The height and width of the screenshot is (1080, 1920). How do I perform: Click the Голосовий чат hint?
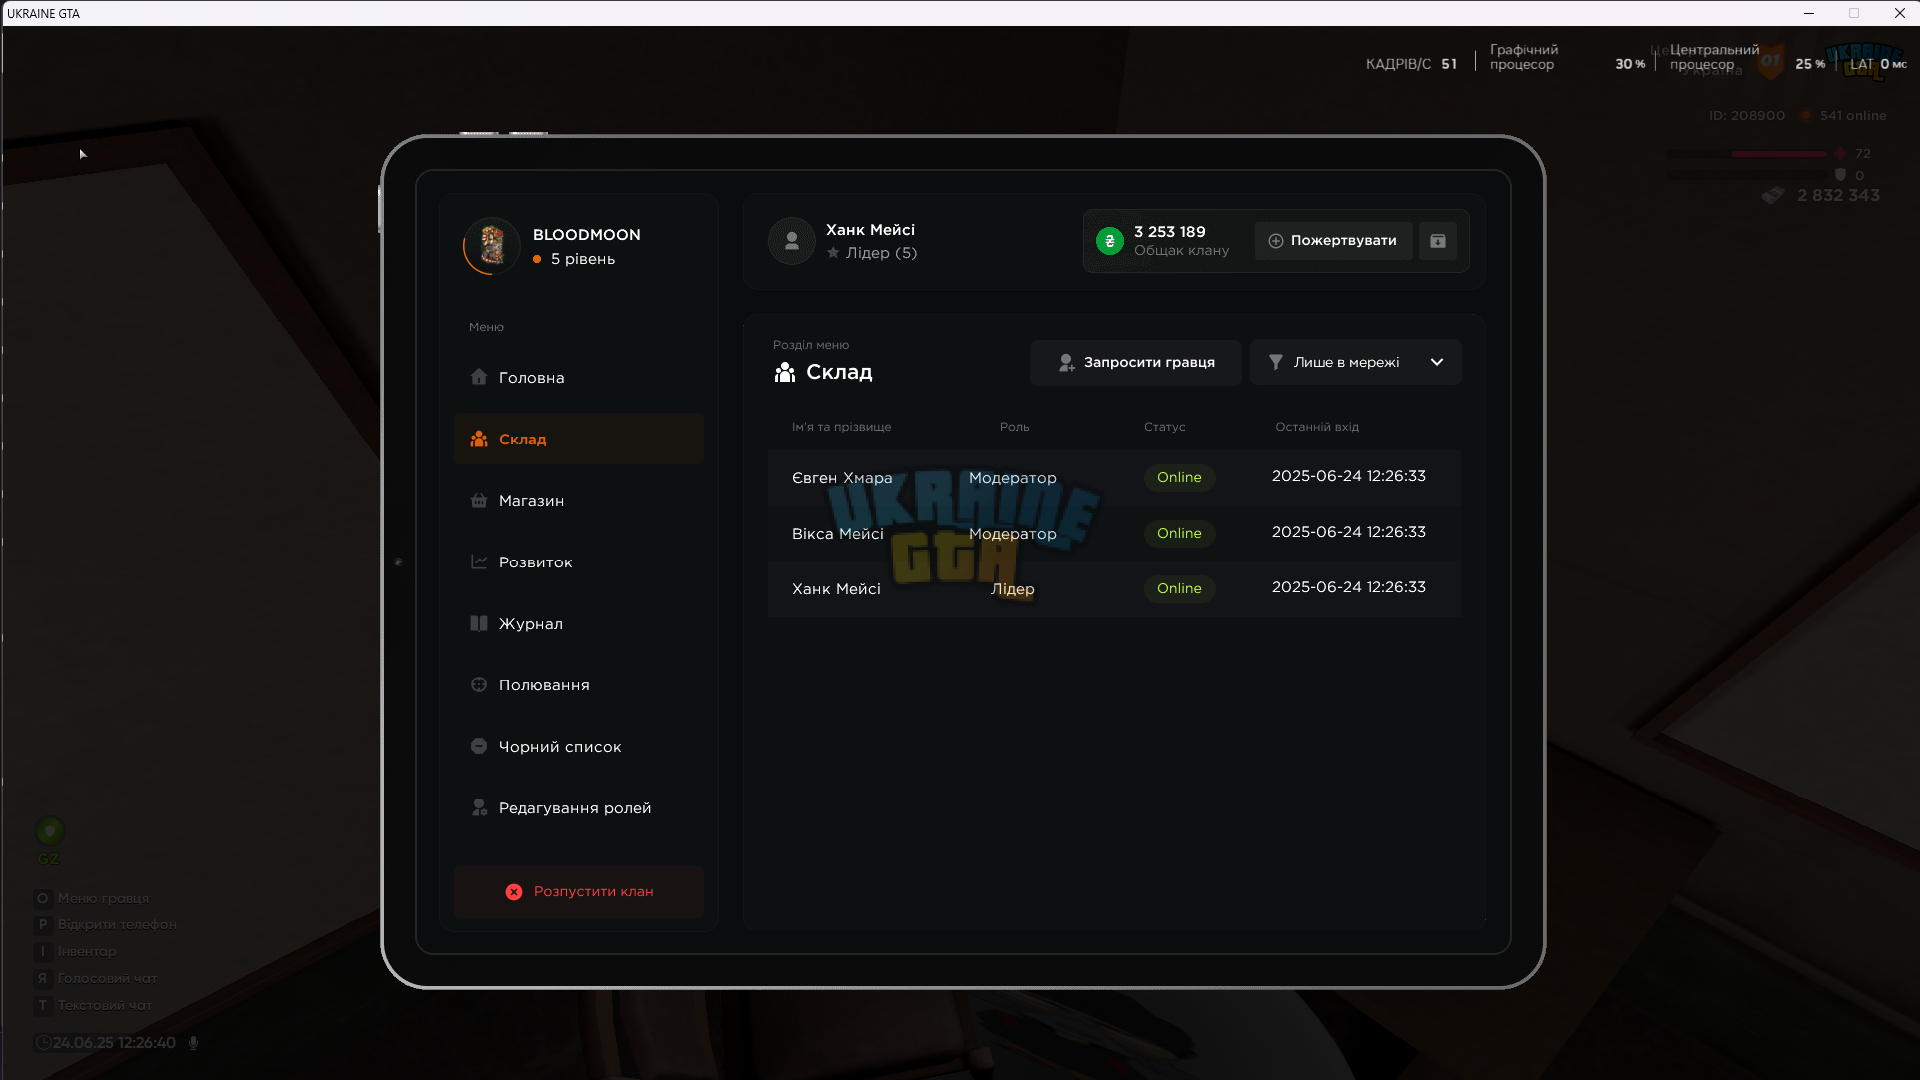click(96, 978)
